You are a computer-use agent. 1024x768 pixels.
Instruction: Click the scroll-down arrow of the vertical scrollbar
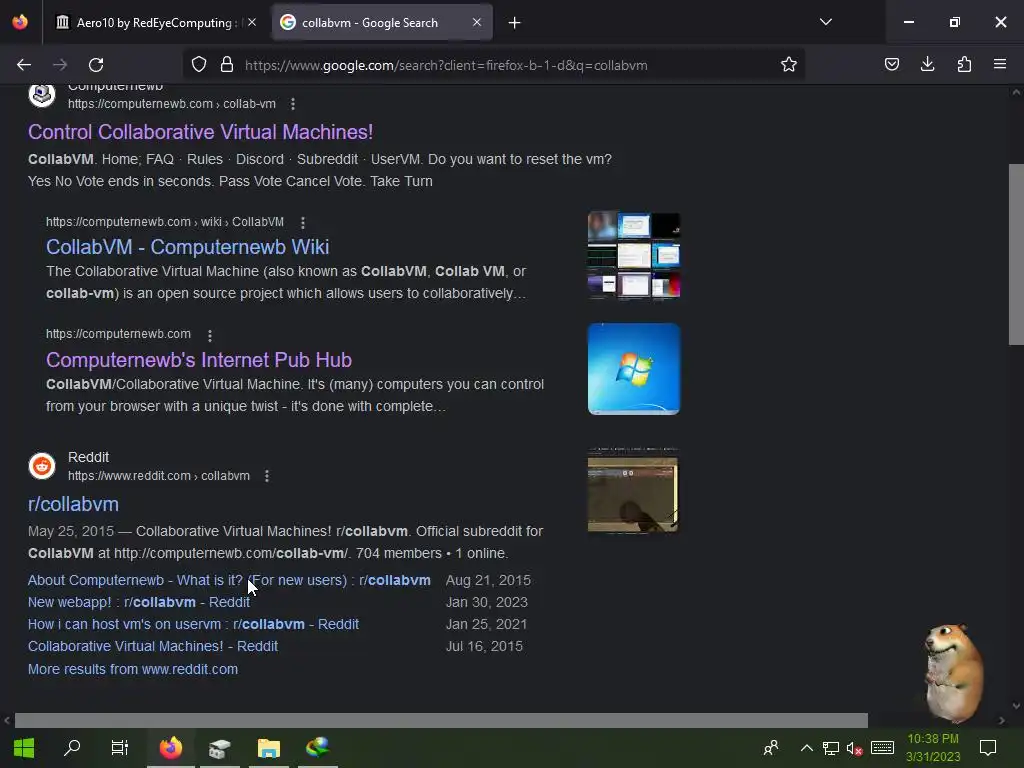pos(1016,706)
